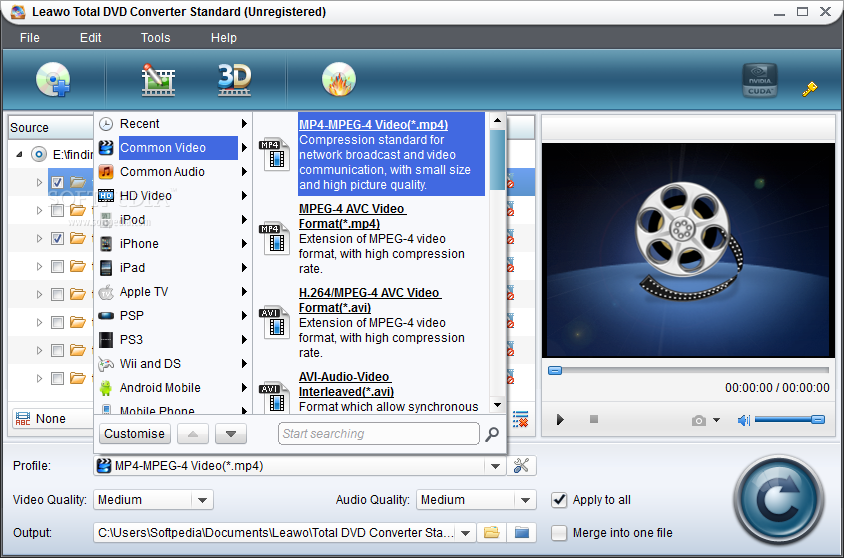Enable Merge into one file

(x=559, y=533)
